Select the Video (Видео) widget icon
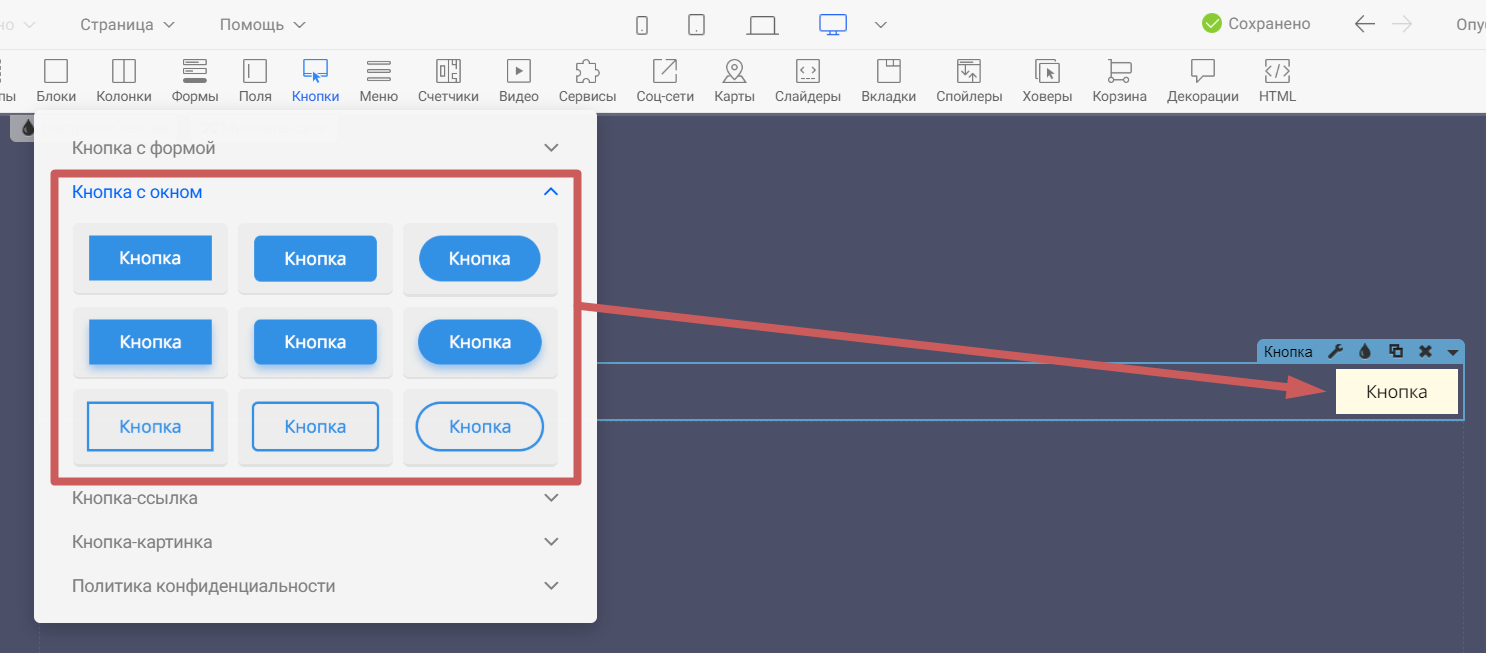The image size is (1486, 653). pos(518,80)
